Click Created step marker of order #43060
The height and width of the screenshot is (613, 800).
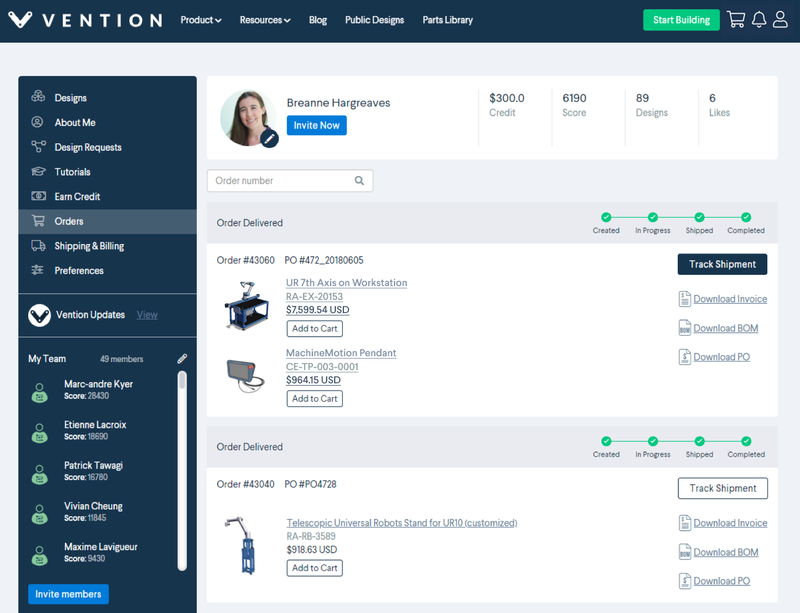[x=606, y=217]
